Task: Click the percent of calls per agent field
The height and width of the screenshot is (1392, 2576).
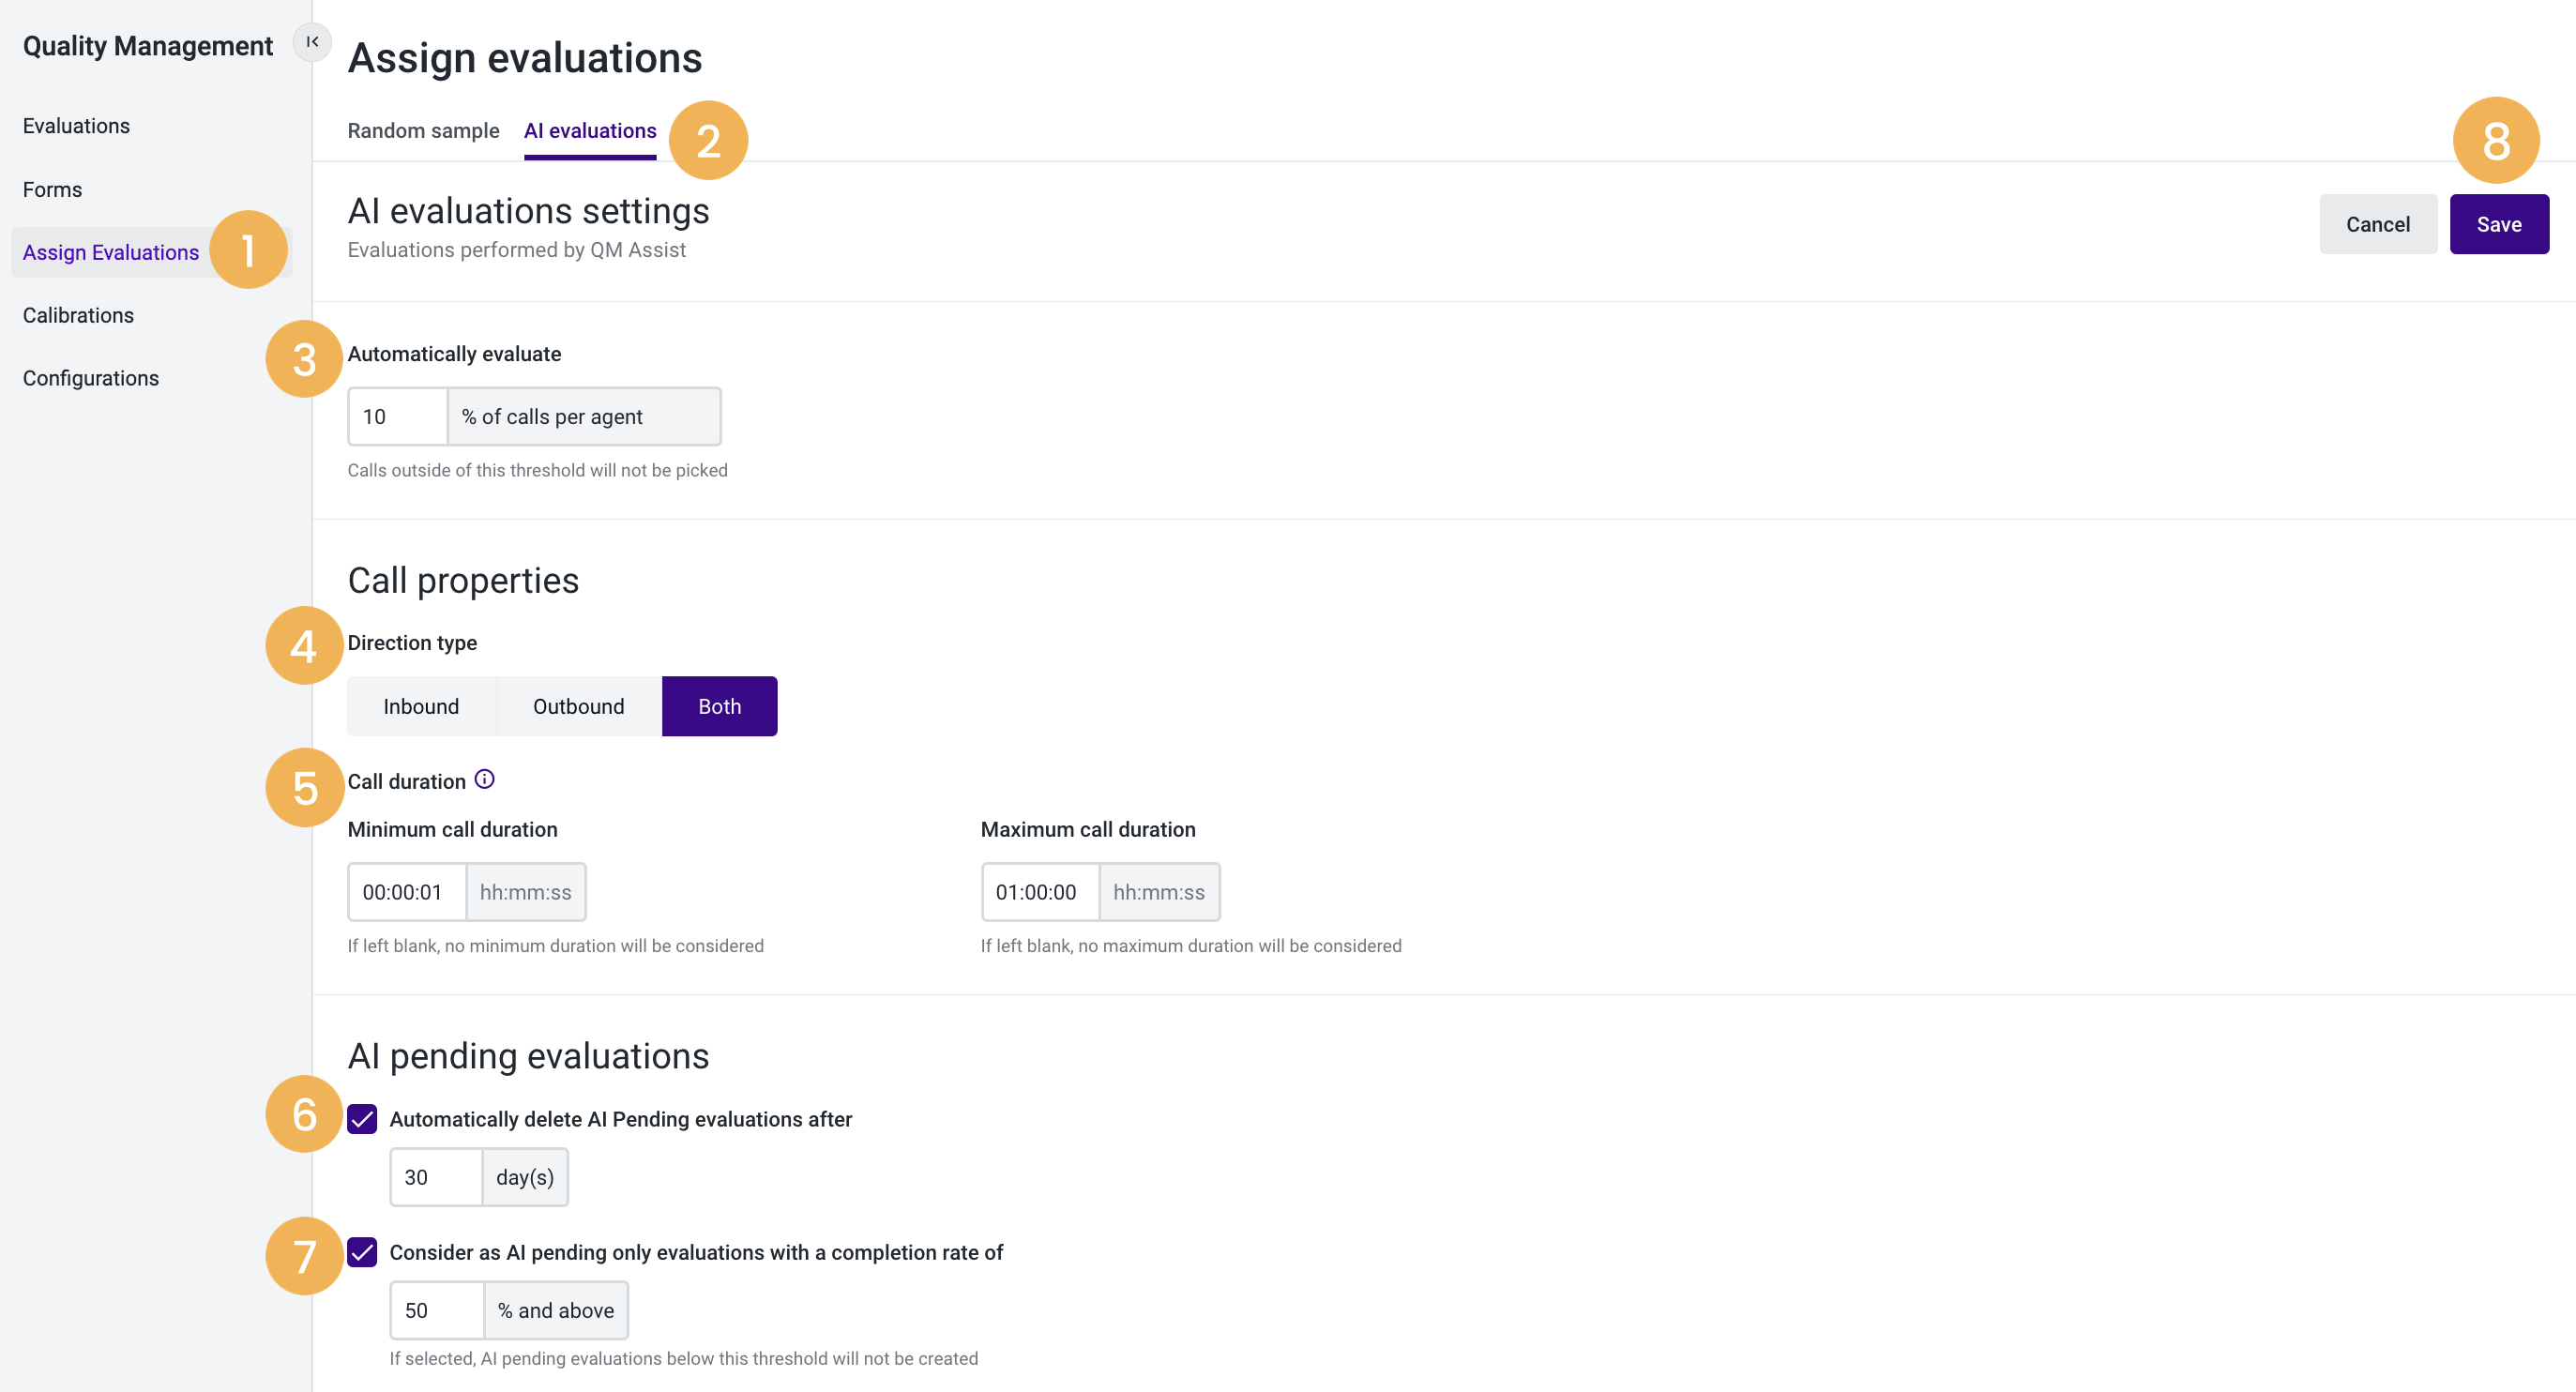Action: coord(397,416)
